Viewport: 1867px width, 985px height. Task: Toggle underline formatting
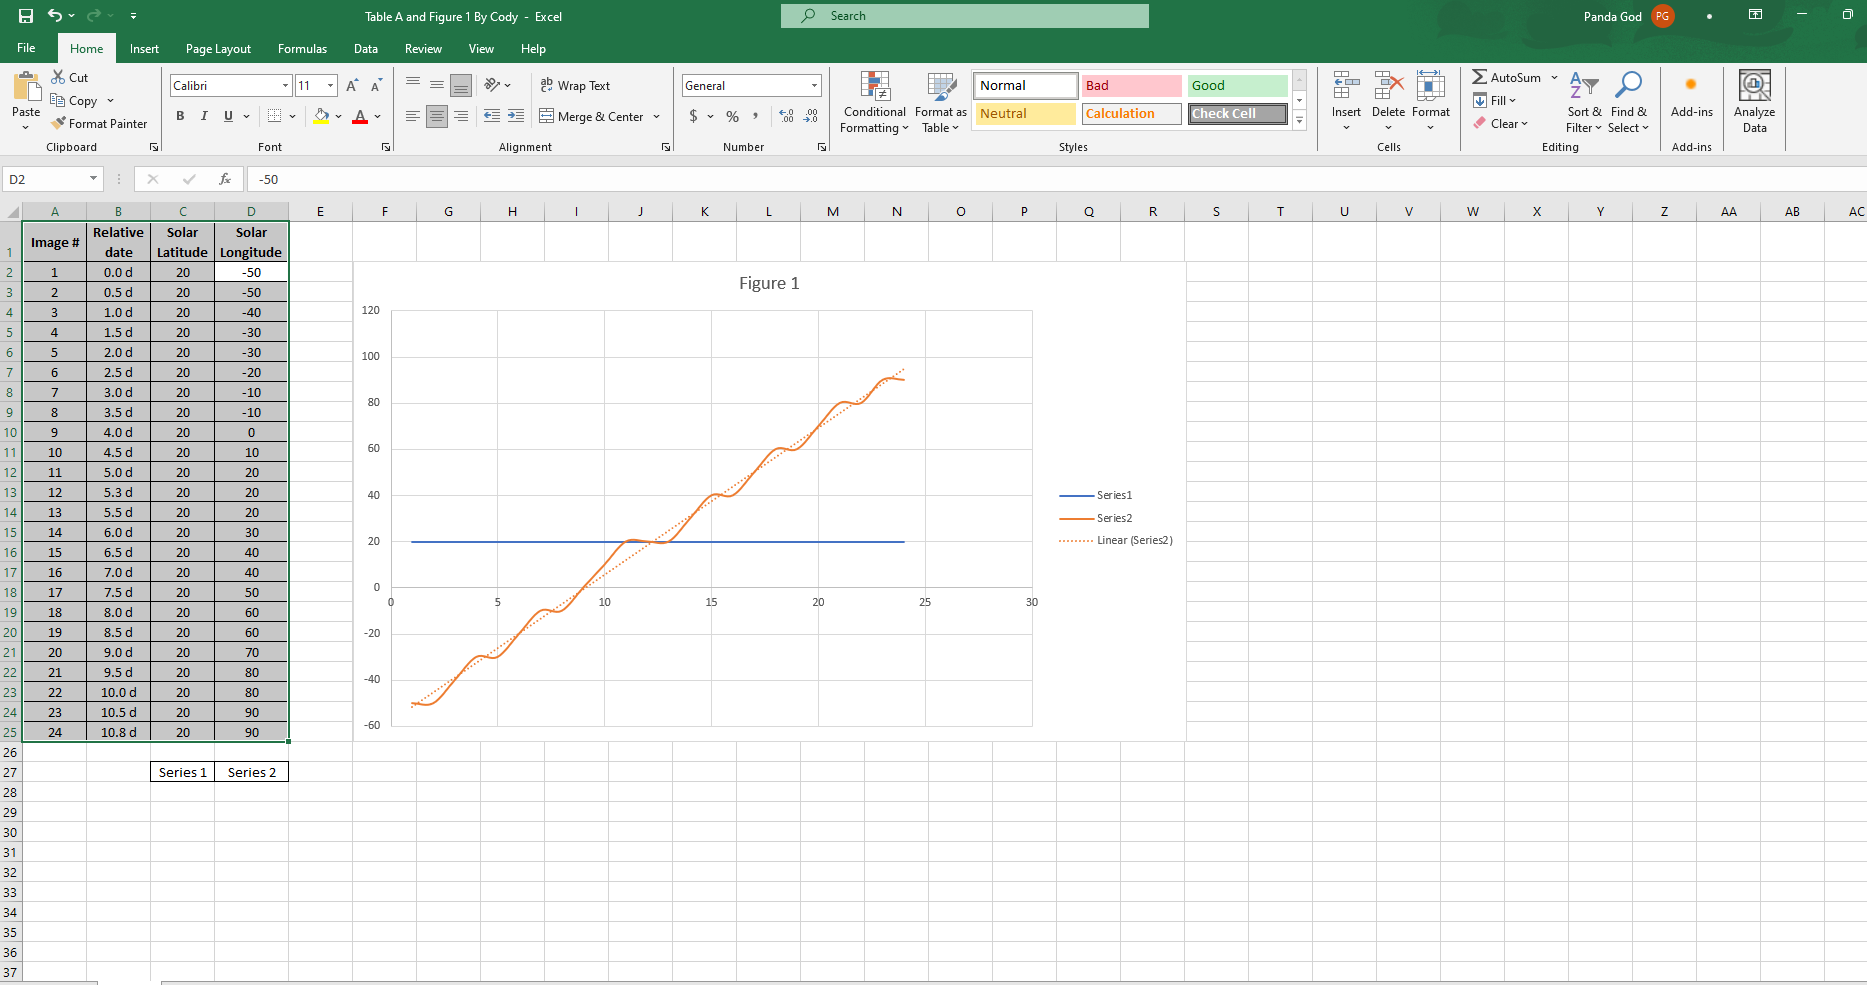click(227, 116)
